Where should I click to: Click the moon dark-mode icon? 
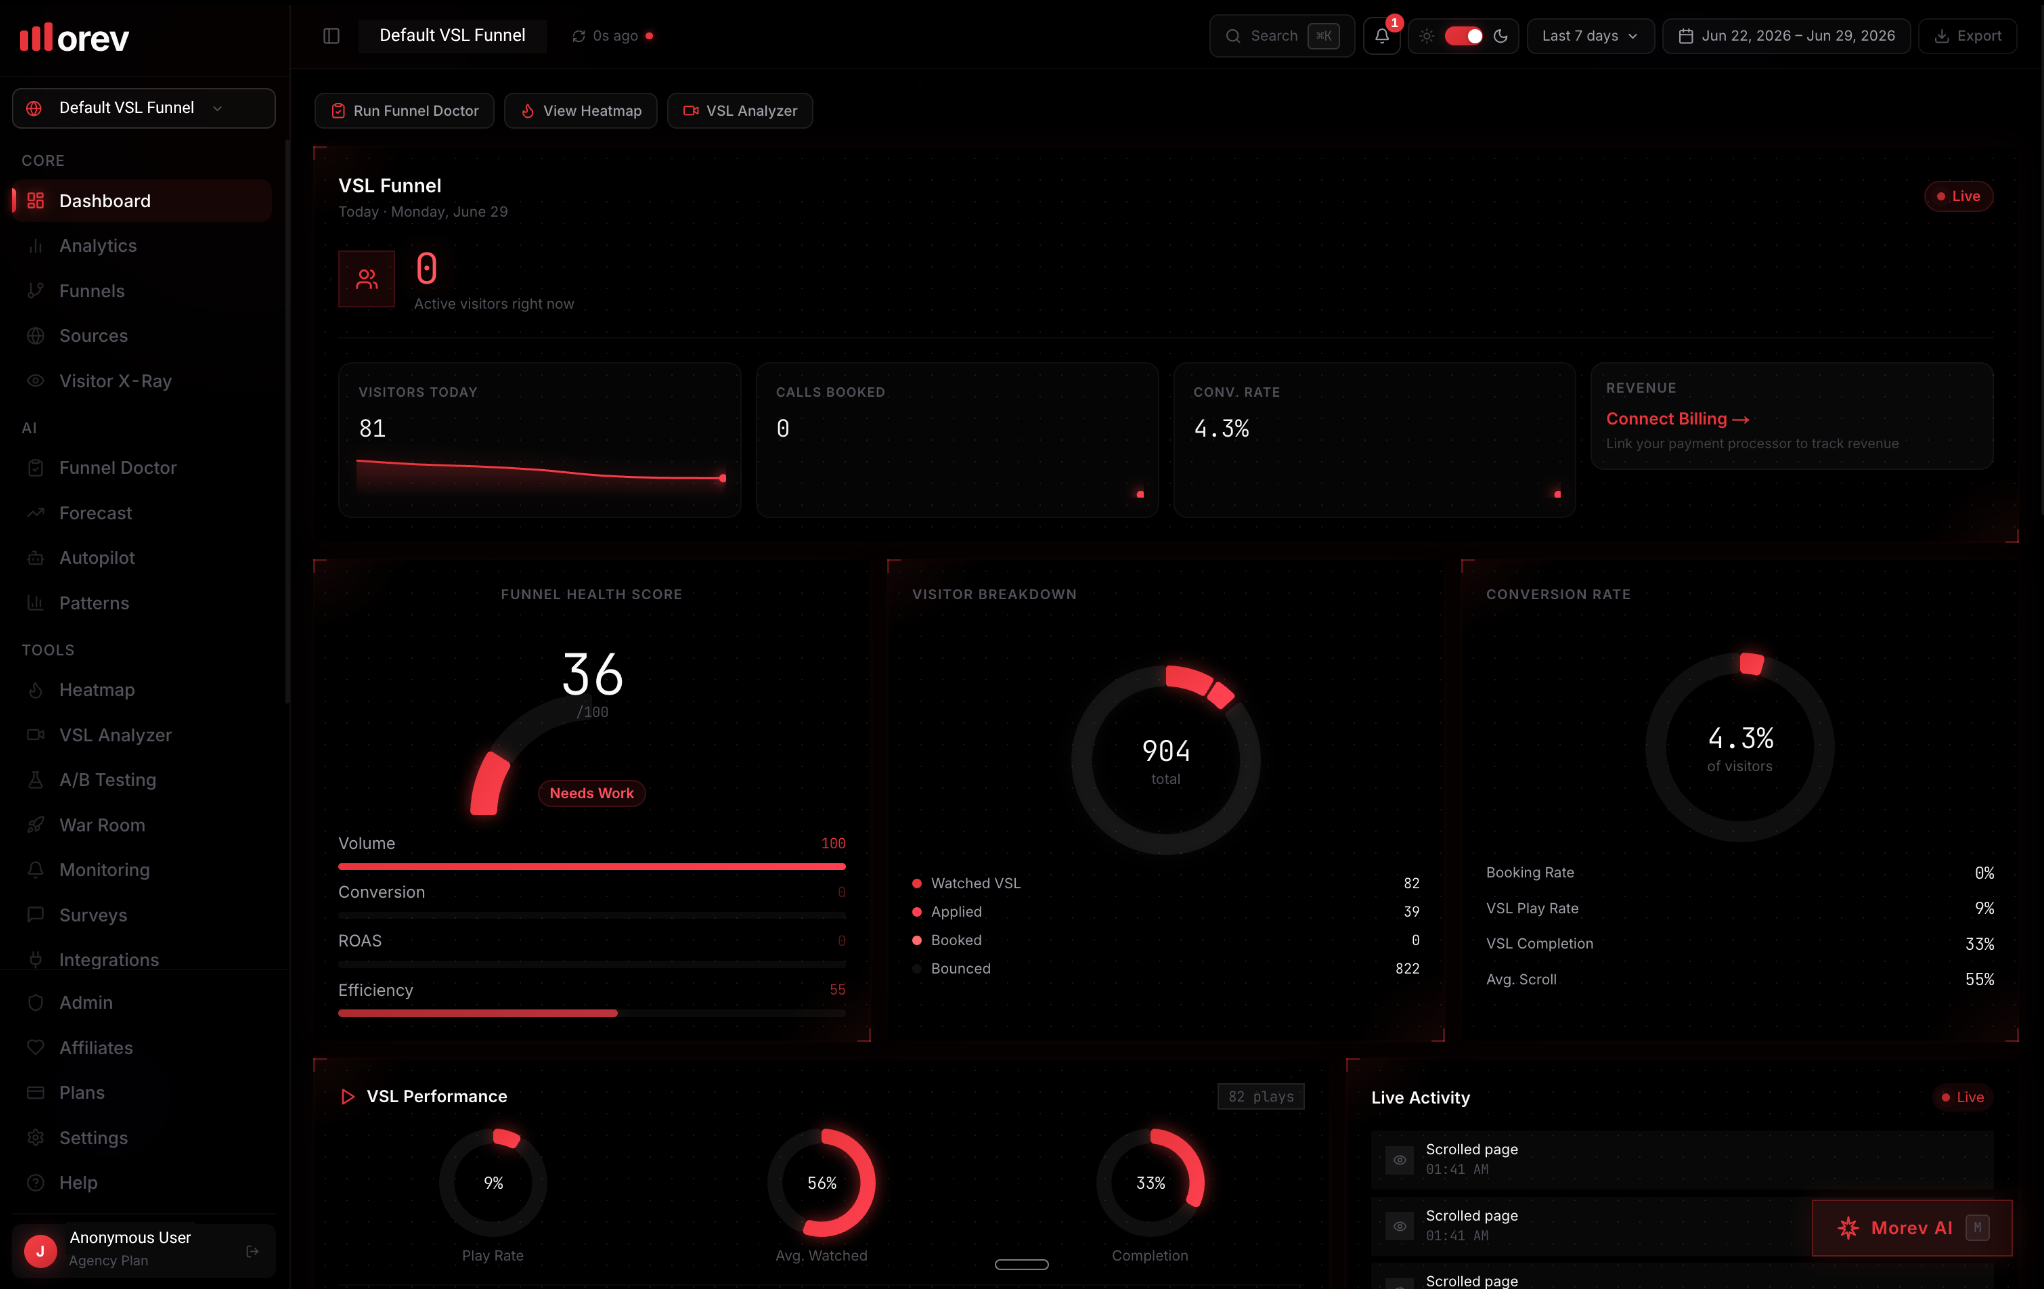pyautogui.click(x=1501, y=36)
